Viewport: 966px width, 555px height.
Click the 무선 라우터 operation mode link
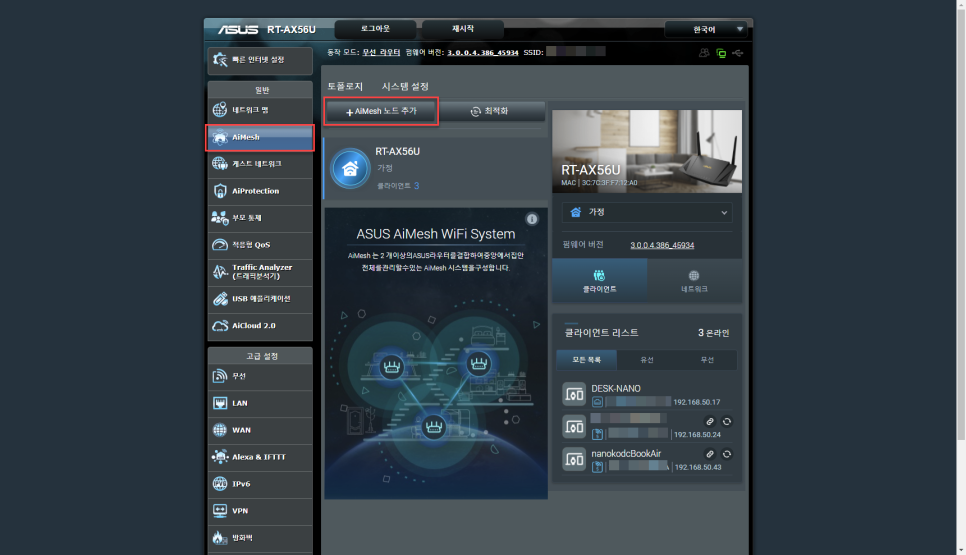[x=381, y=52]
